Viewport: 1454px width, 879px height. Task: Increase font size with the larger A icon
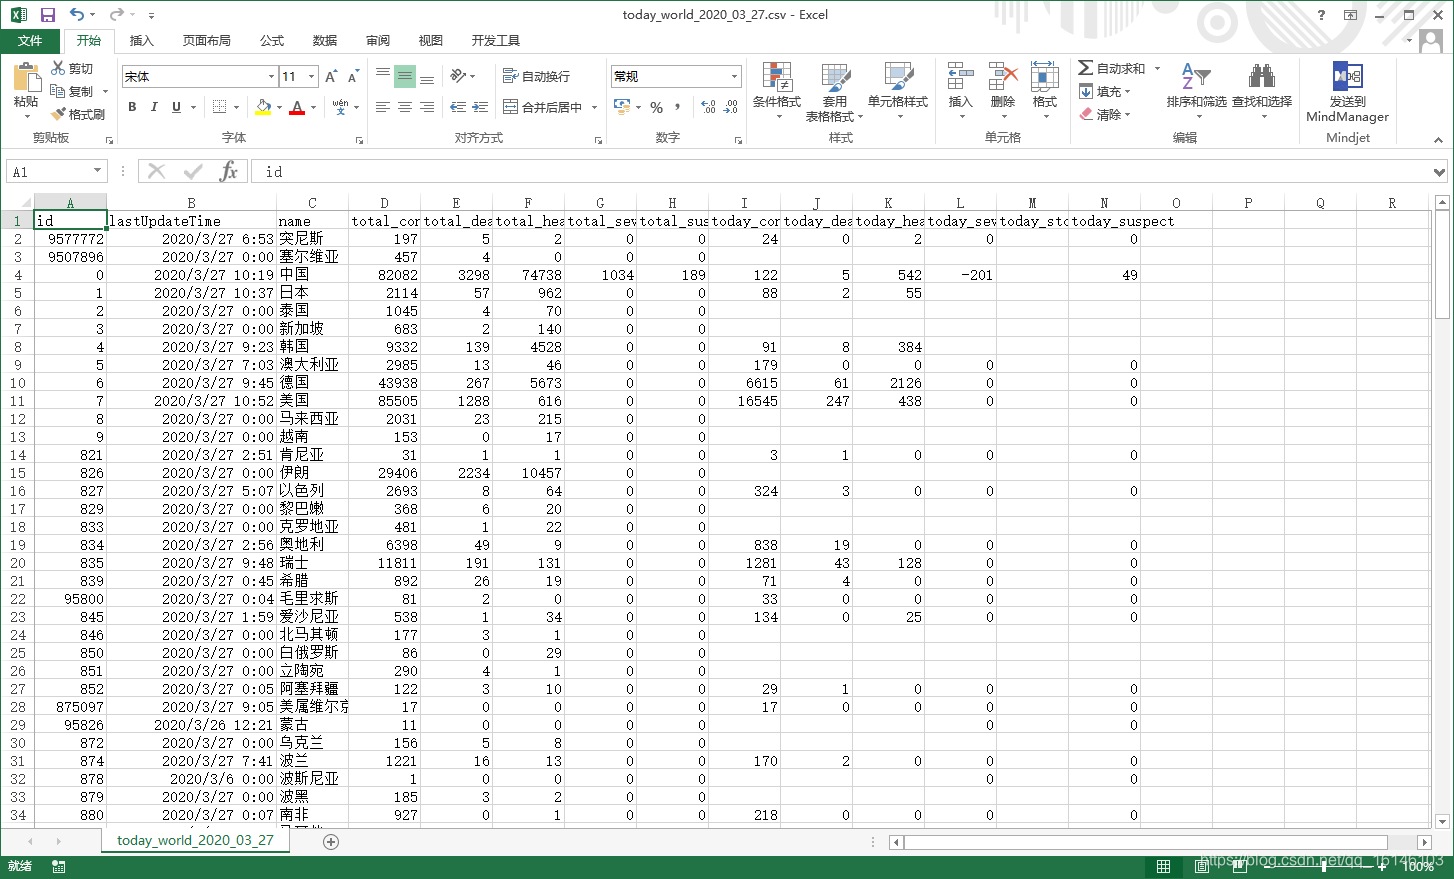[x=331, y=77]
